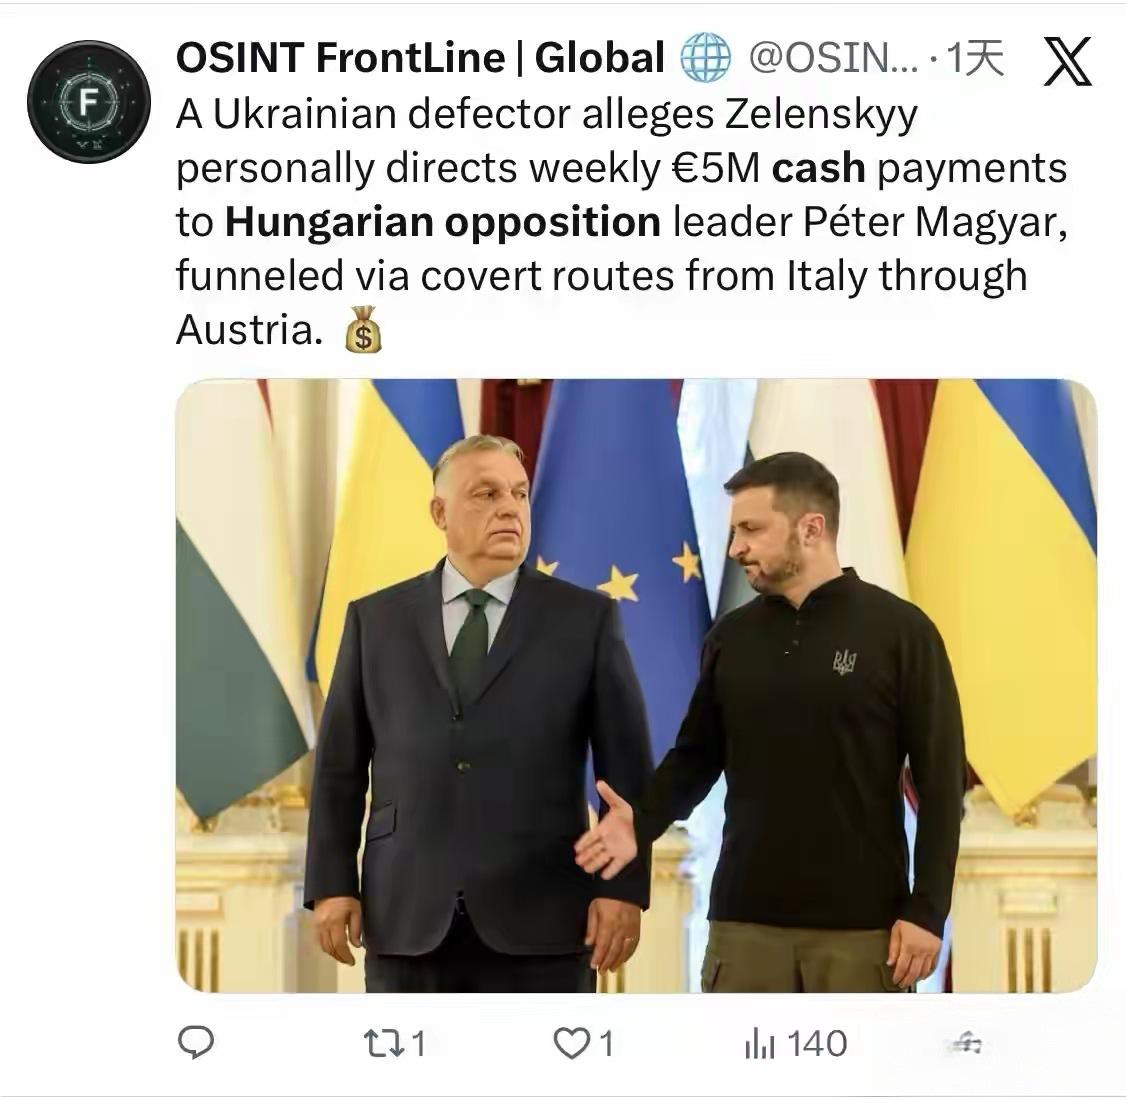This screenshot has height=1100, width=1126.
Task: Open the post via the 1天 timestamp
Action: [x=976, y=60]
